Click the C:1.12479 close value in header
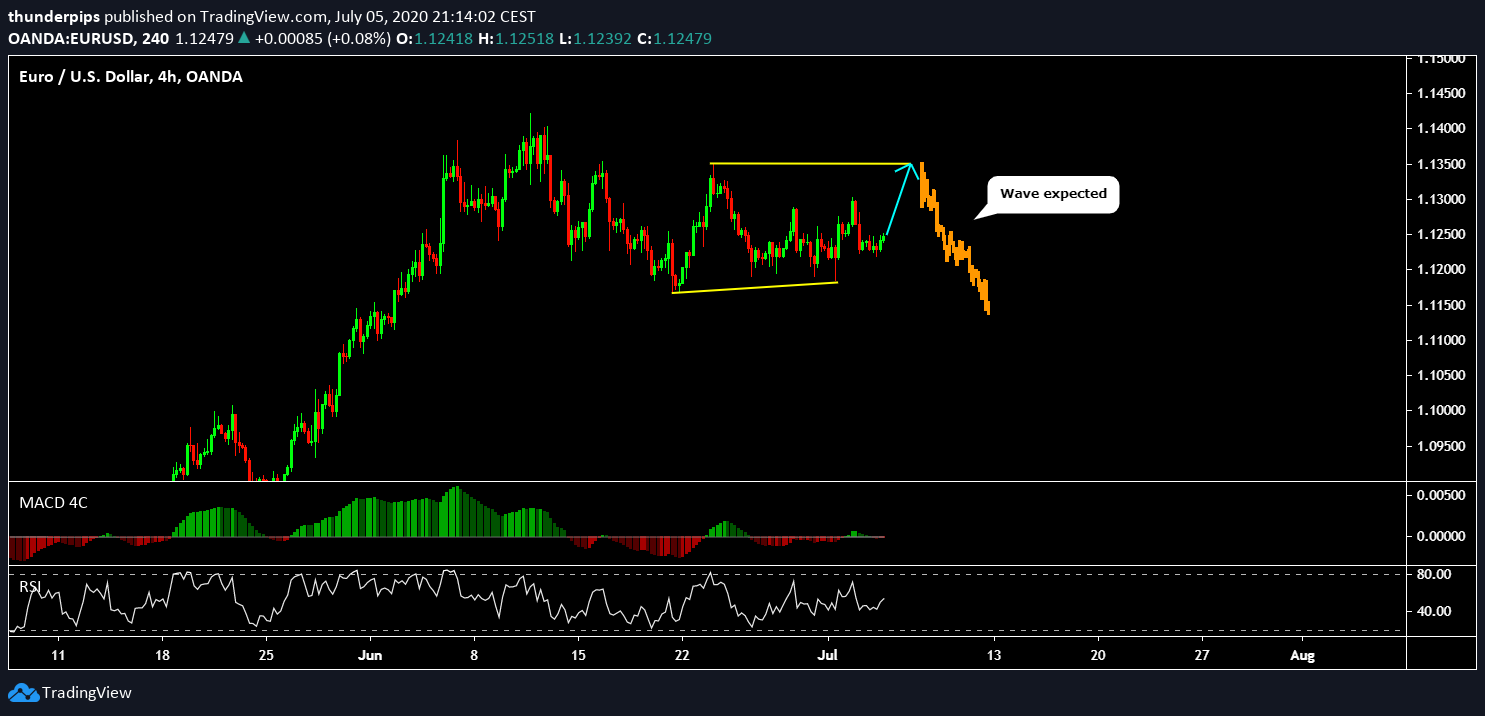This screenshot has width=1485, height=716. [674, 39]
